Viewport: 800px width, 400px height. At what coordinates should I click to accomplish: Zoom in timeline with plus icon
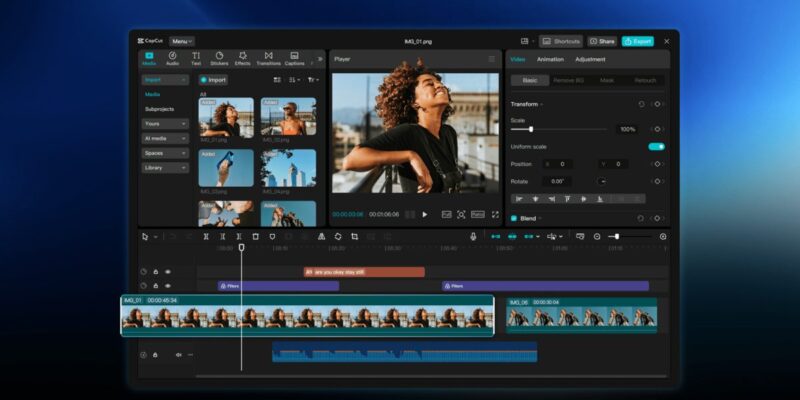coord(663,237)
